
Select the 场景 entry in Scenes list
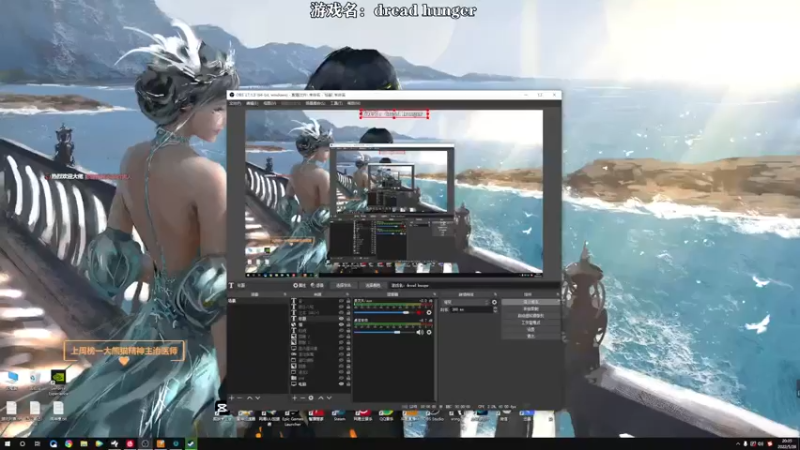click(x=258, y=301)
